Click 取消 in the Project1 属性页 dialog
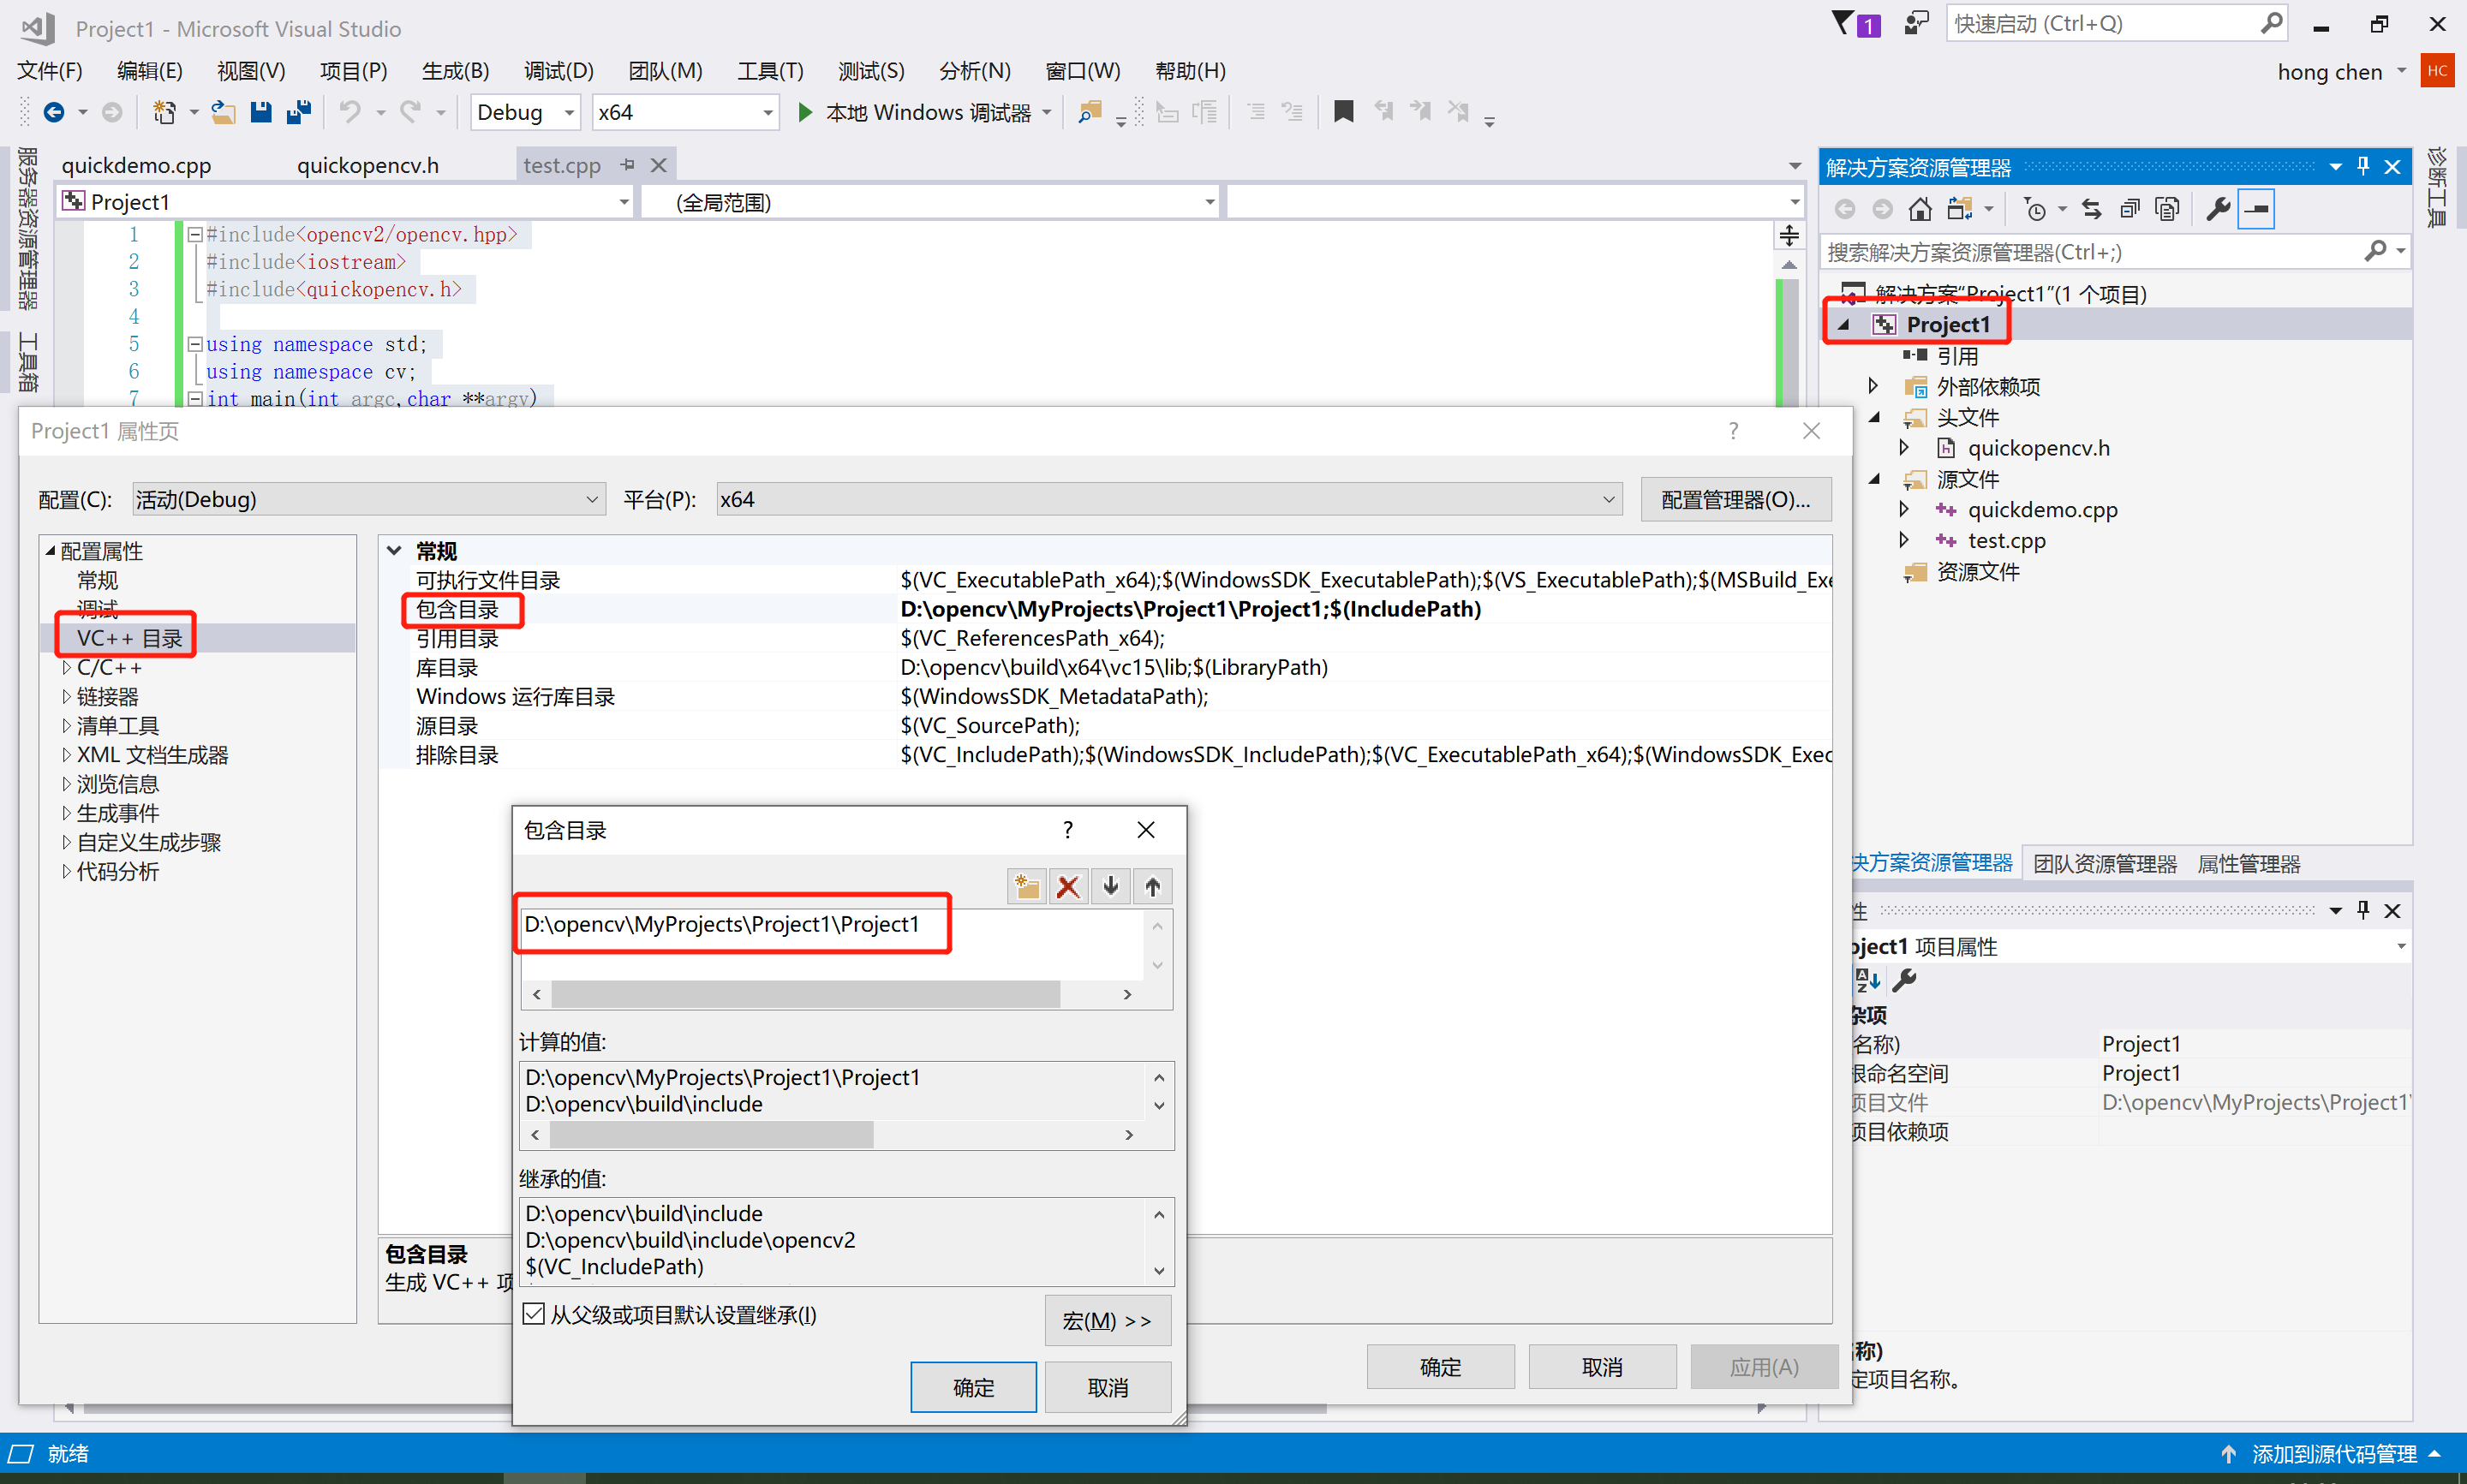 coord(1602,1366)
